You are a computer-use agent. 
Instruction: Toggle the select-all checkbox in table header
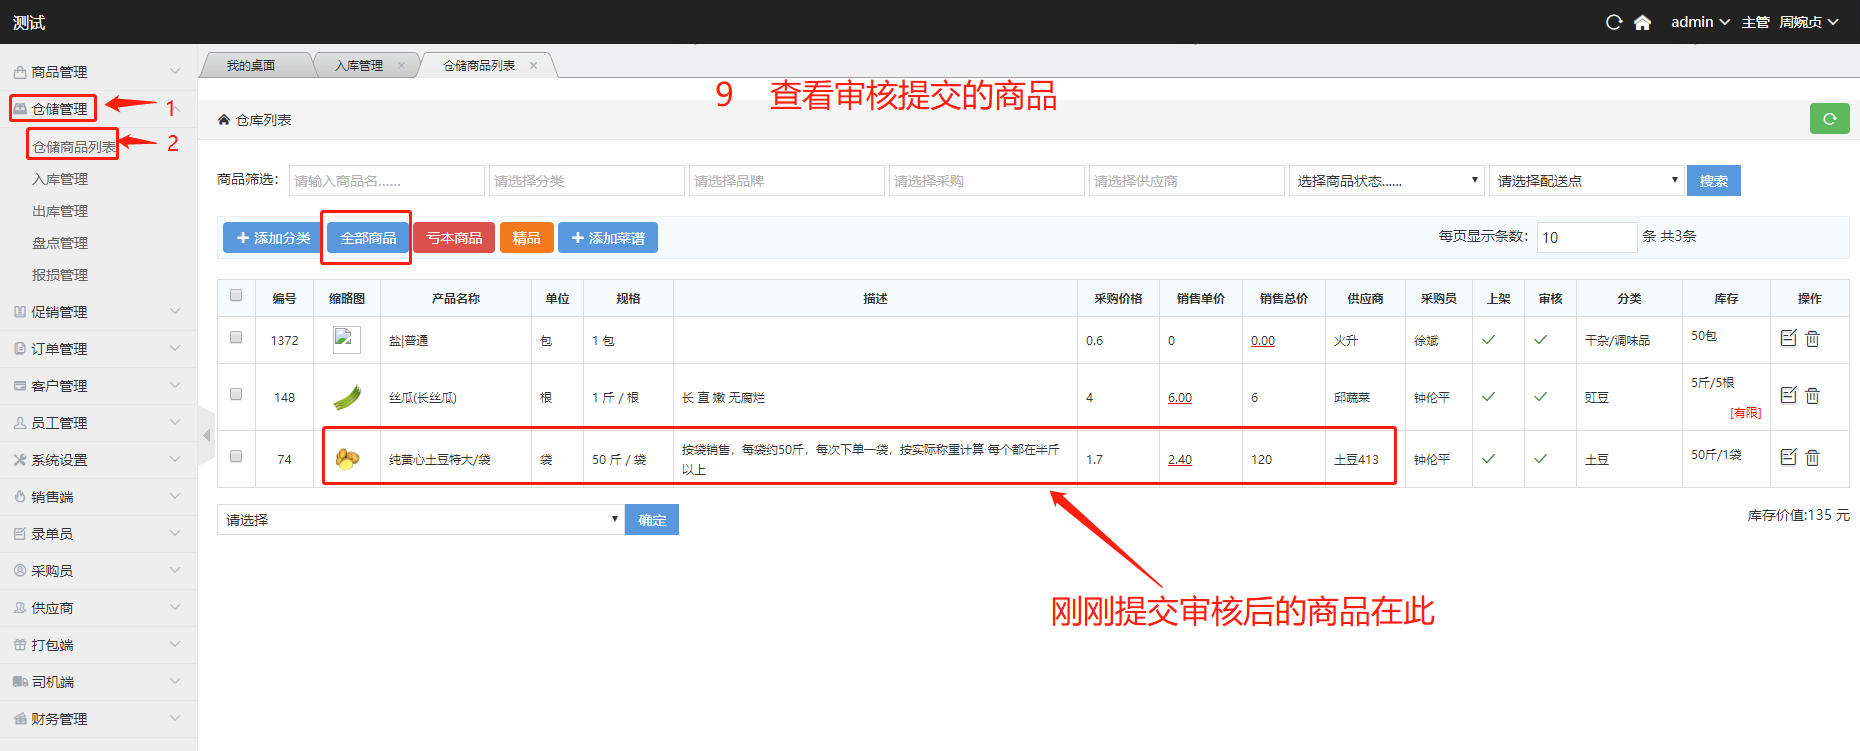click(x=236, y=296)
